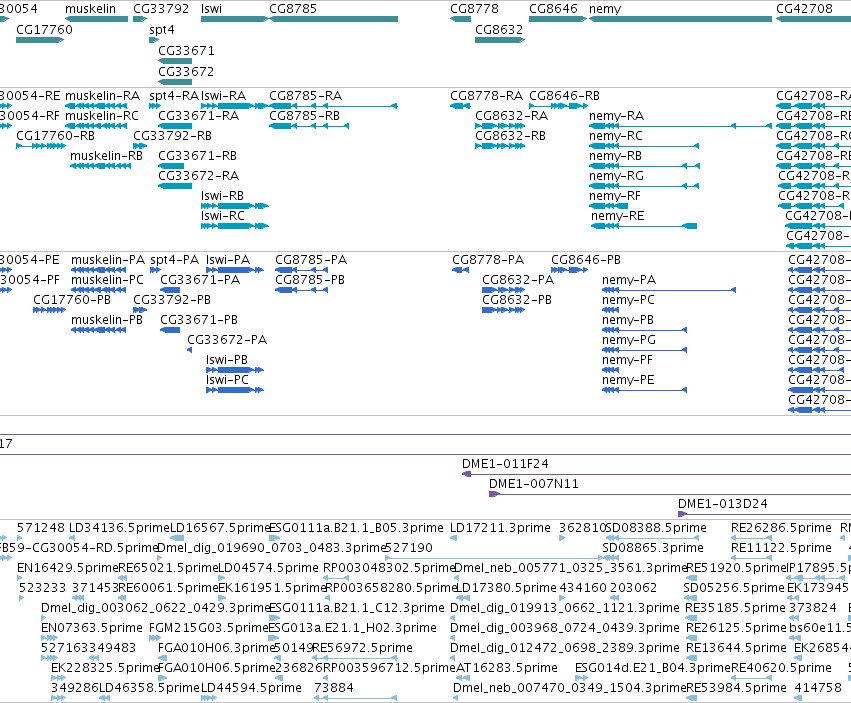Open the CG8646-PB protein label
The height and width of the screenshot is (703, 851).
click(x=586, y=261)
